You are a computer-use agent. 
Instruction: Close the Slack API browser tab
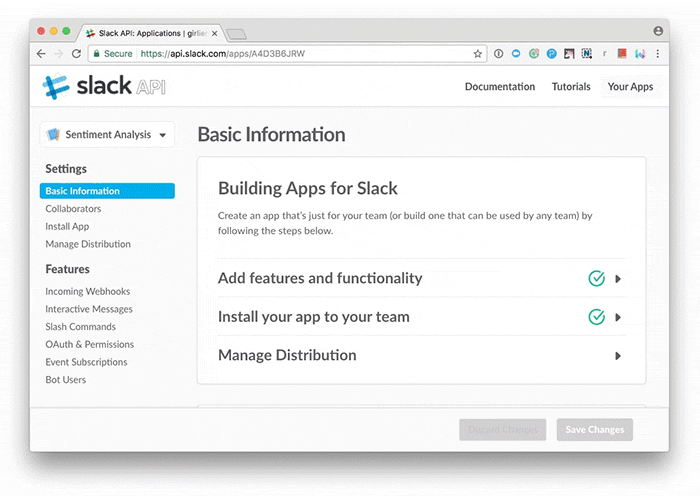point(215,33)
